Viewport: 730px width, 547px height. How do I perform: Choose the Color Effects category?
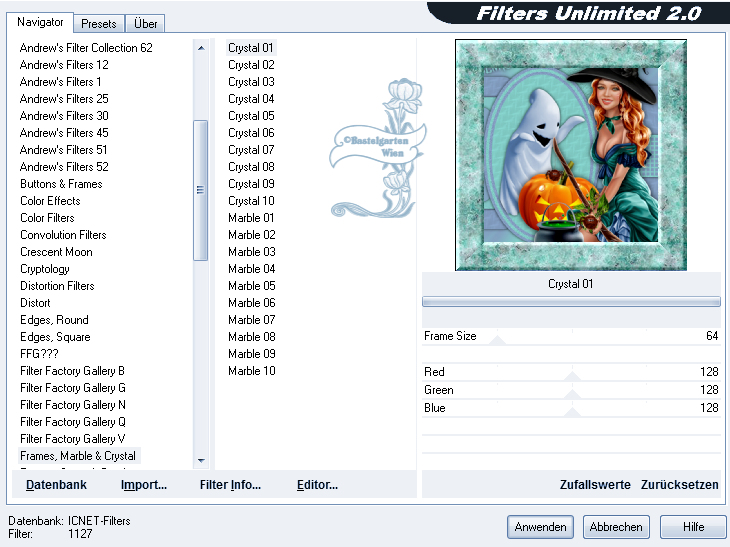pos(50,201)
